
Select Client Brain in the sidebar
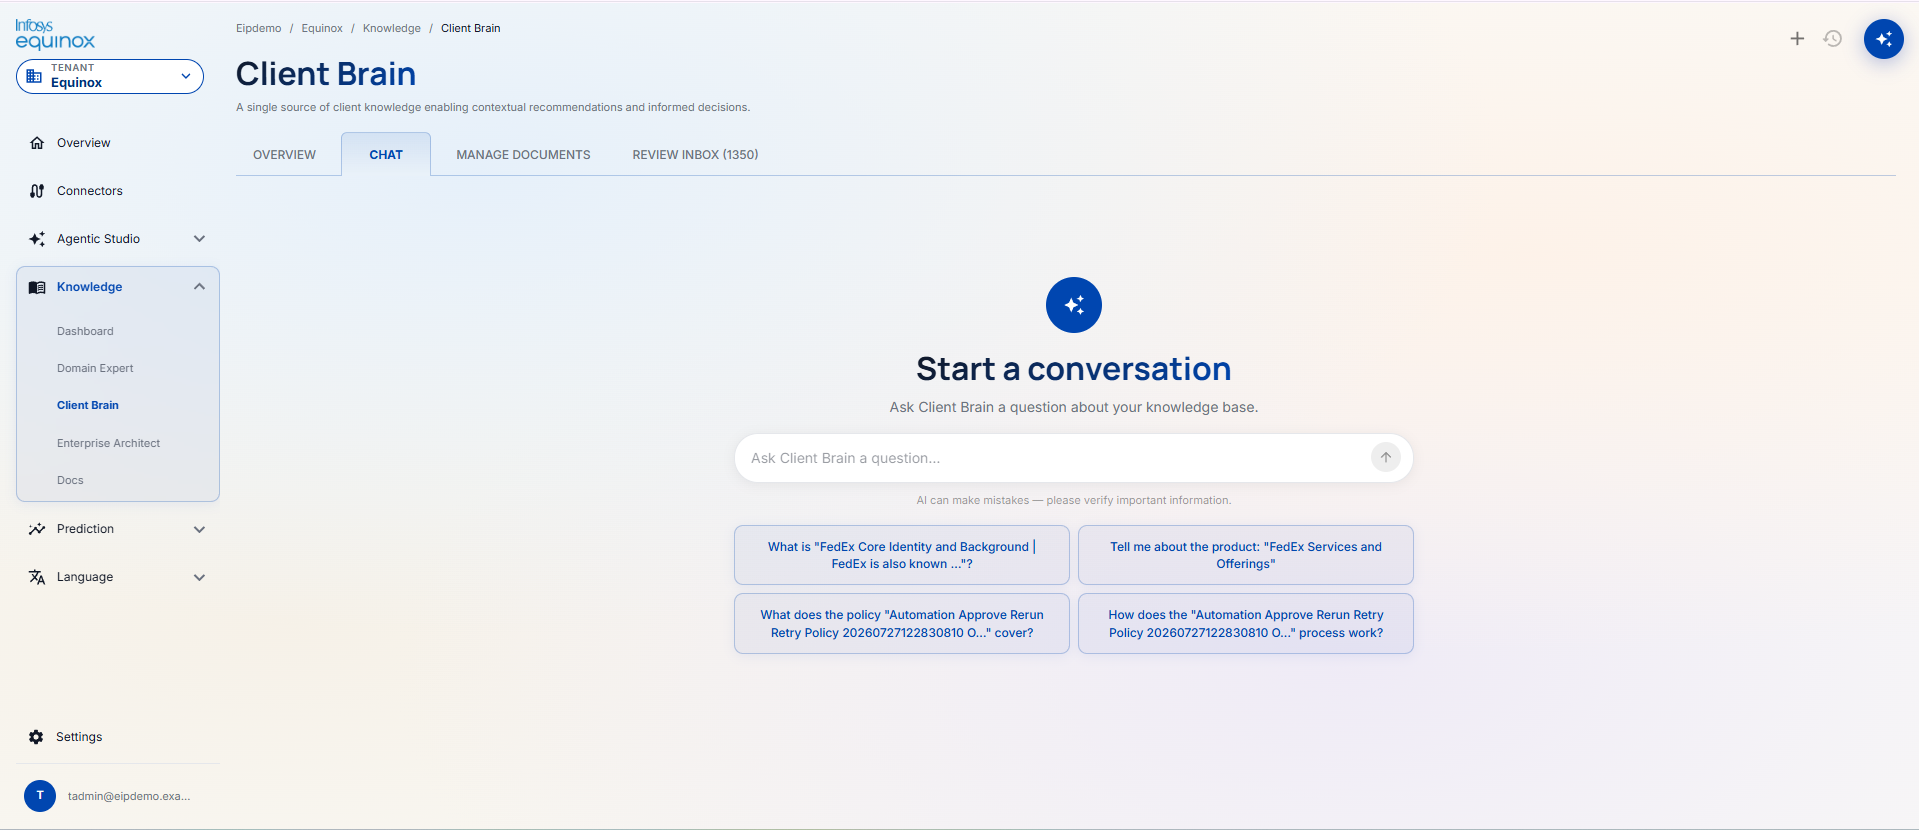click(x=88, y=405)
